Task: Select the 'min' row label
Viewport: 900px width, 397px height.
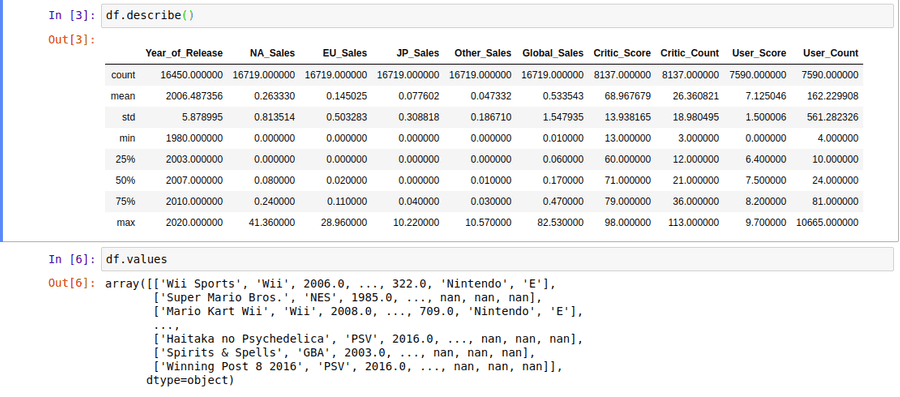Action: (x=127, y=138)
